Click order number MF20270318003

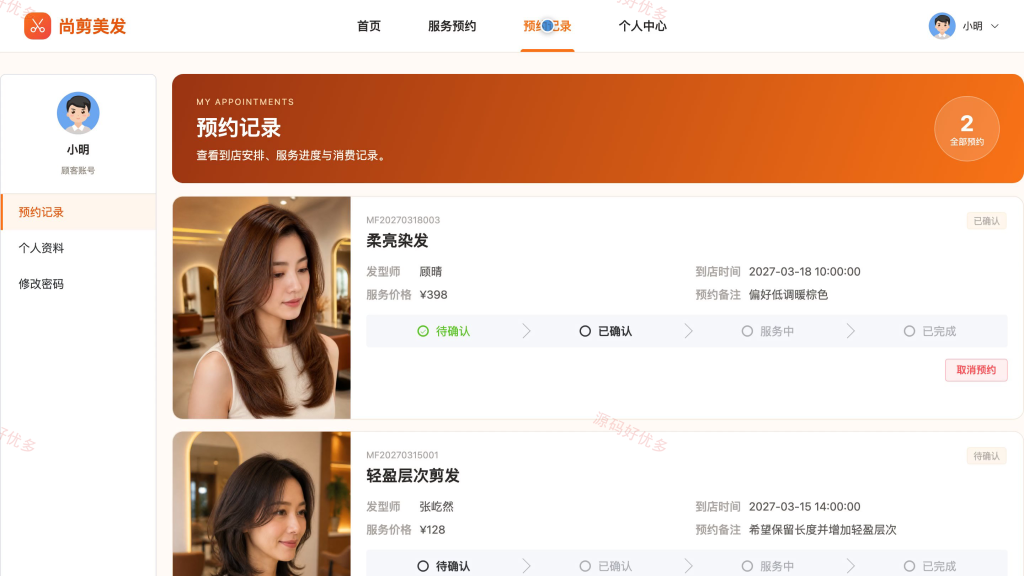(x=403, y=220)
